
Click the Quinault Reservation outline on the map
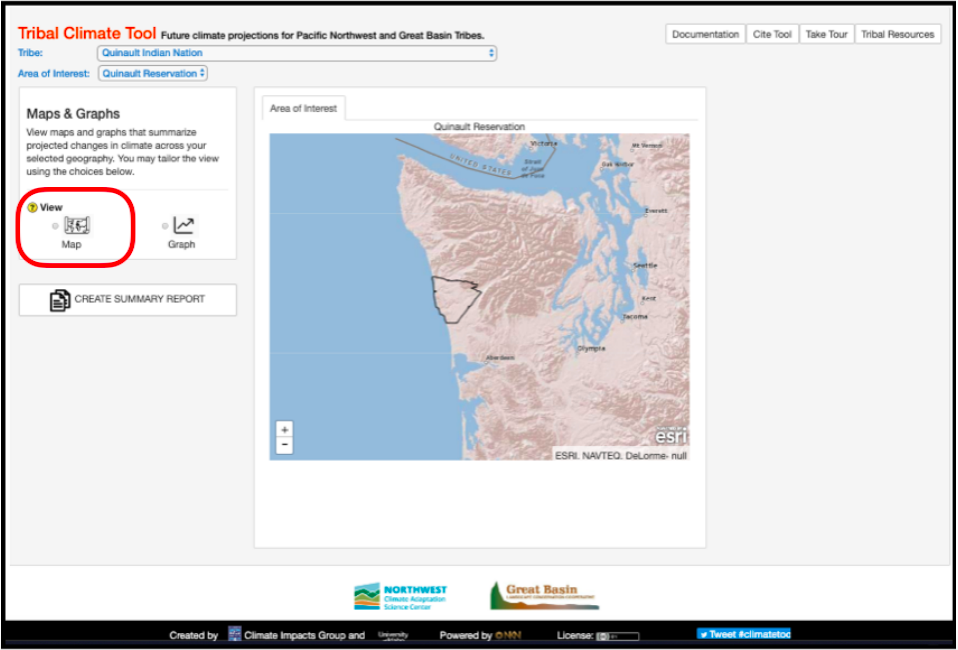[x=453, y=298]
